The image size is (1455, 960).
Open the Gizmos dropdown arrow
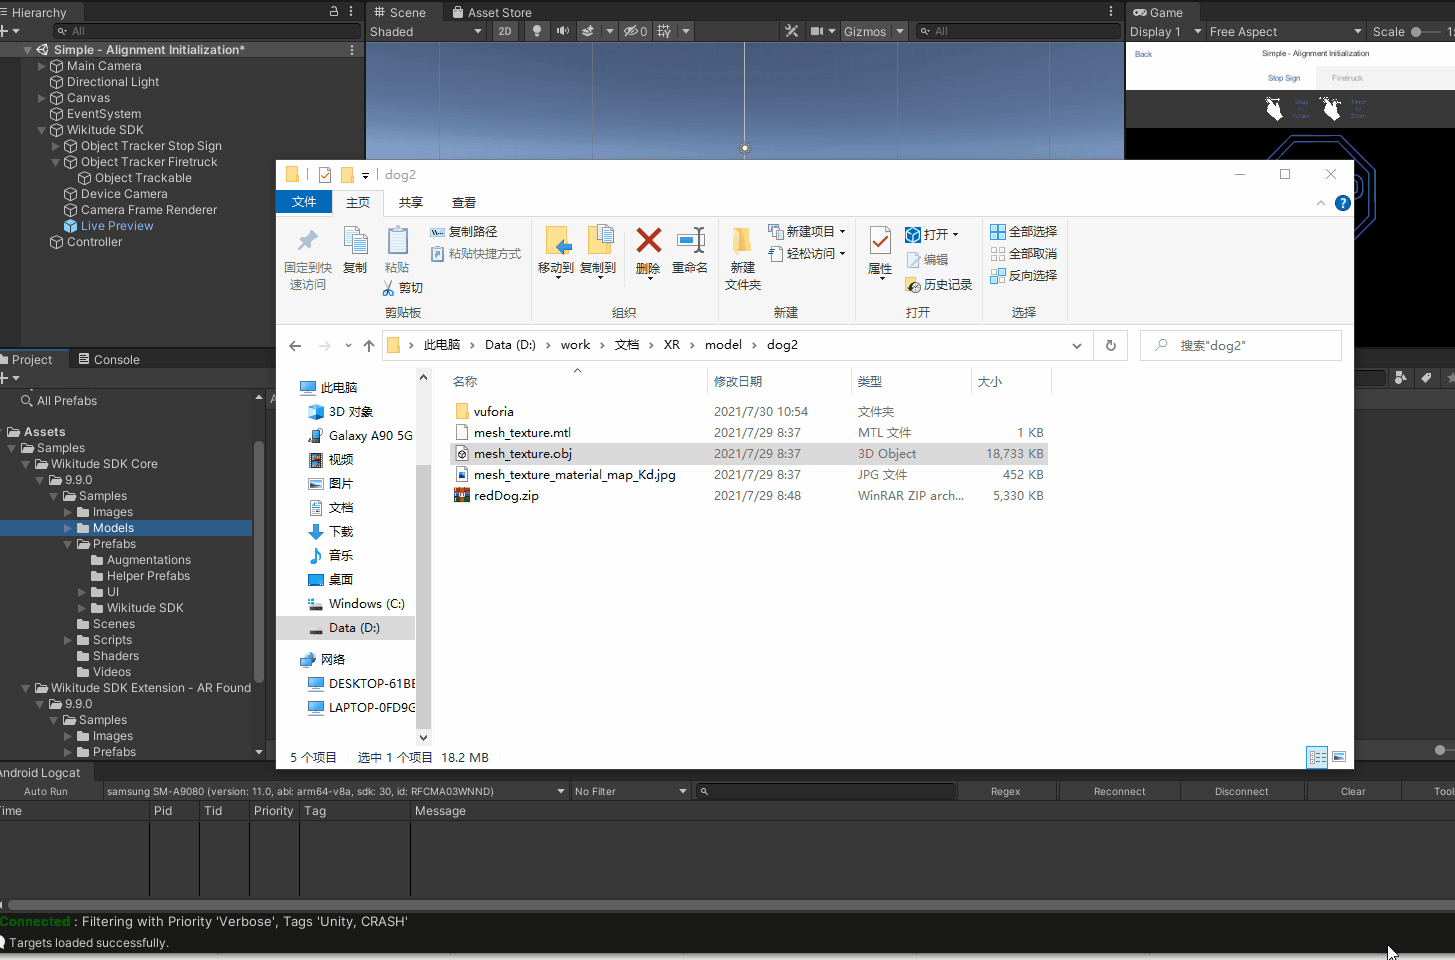tap(899, 31)
